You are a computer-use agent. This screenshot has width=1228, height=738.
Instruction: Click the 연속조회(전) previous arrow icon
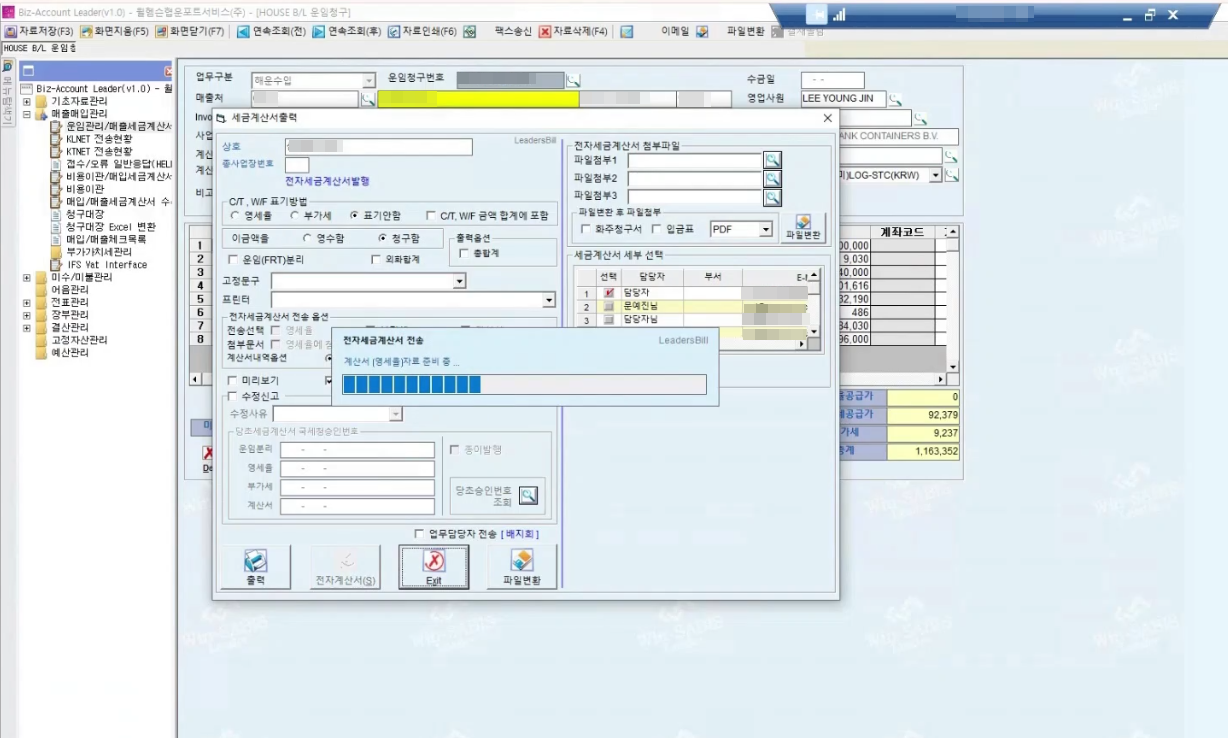click(x=243, y=31)
